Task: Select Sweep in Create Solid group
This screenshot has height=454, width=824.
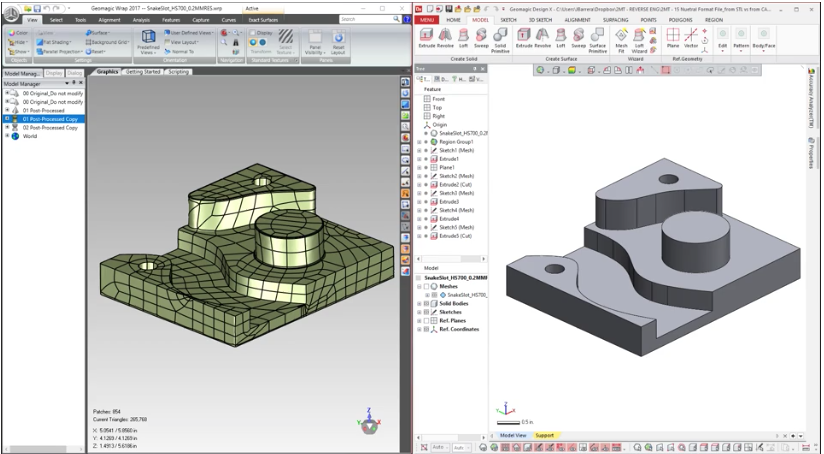Action: coord(481,39)
